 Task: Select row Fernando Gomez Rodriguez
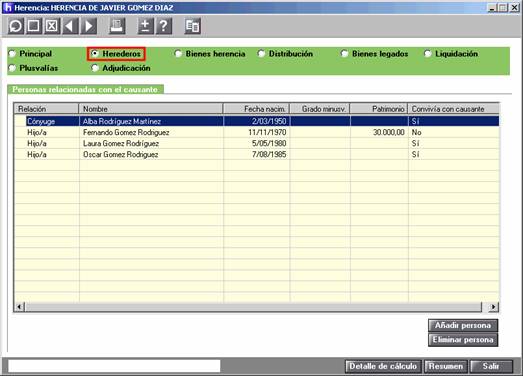[x=257, y=132]
